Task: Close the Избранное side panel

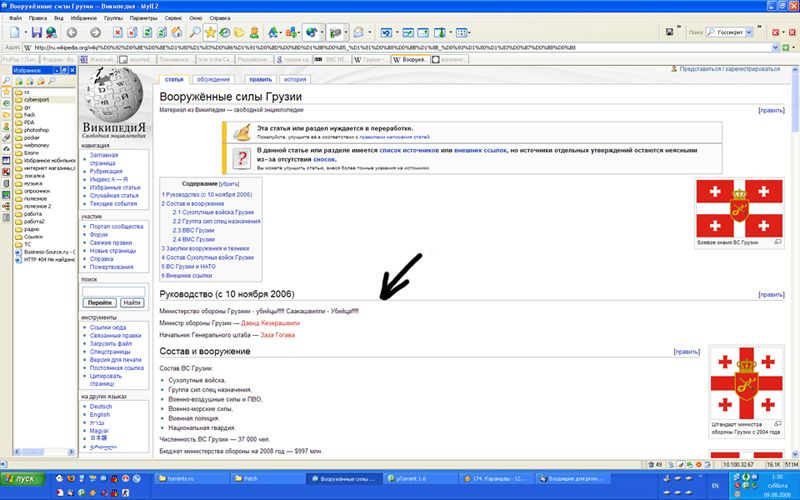Action: pos(72,70)
